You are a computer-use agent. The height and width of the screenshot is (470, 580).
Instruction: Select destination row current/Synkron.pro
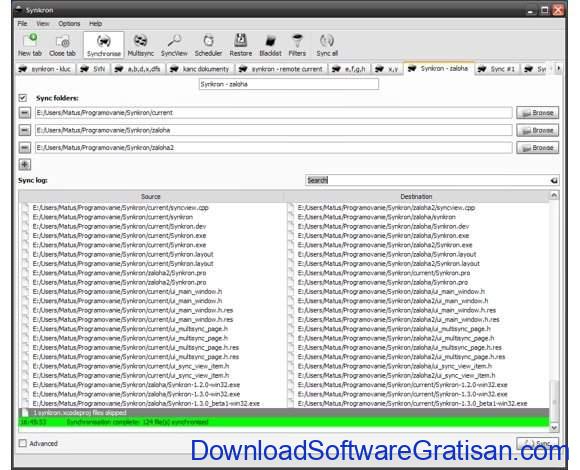[384, 273]
